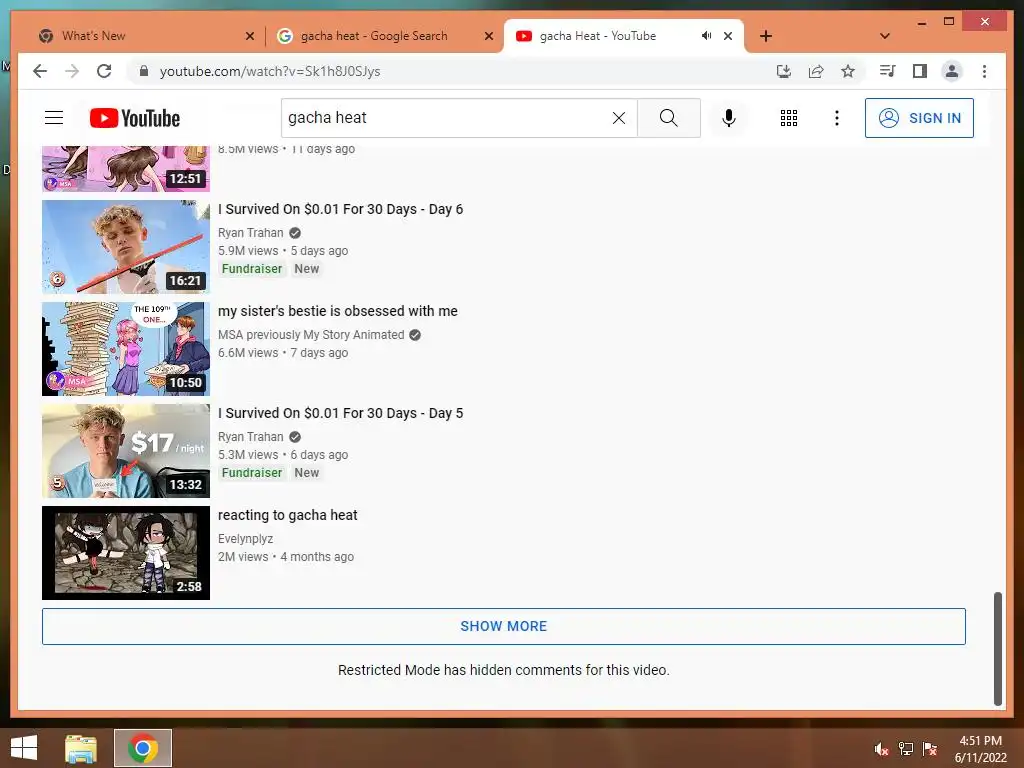Open the YouTube apps grid
The height and width of the screenshot is (768, 1024).
point(789,118)
